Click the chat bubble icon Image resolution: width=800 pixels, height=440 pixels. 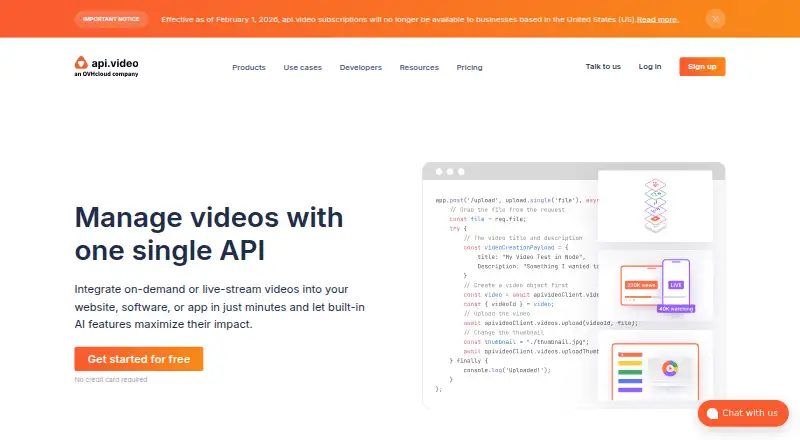tap(712, 413)
